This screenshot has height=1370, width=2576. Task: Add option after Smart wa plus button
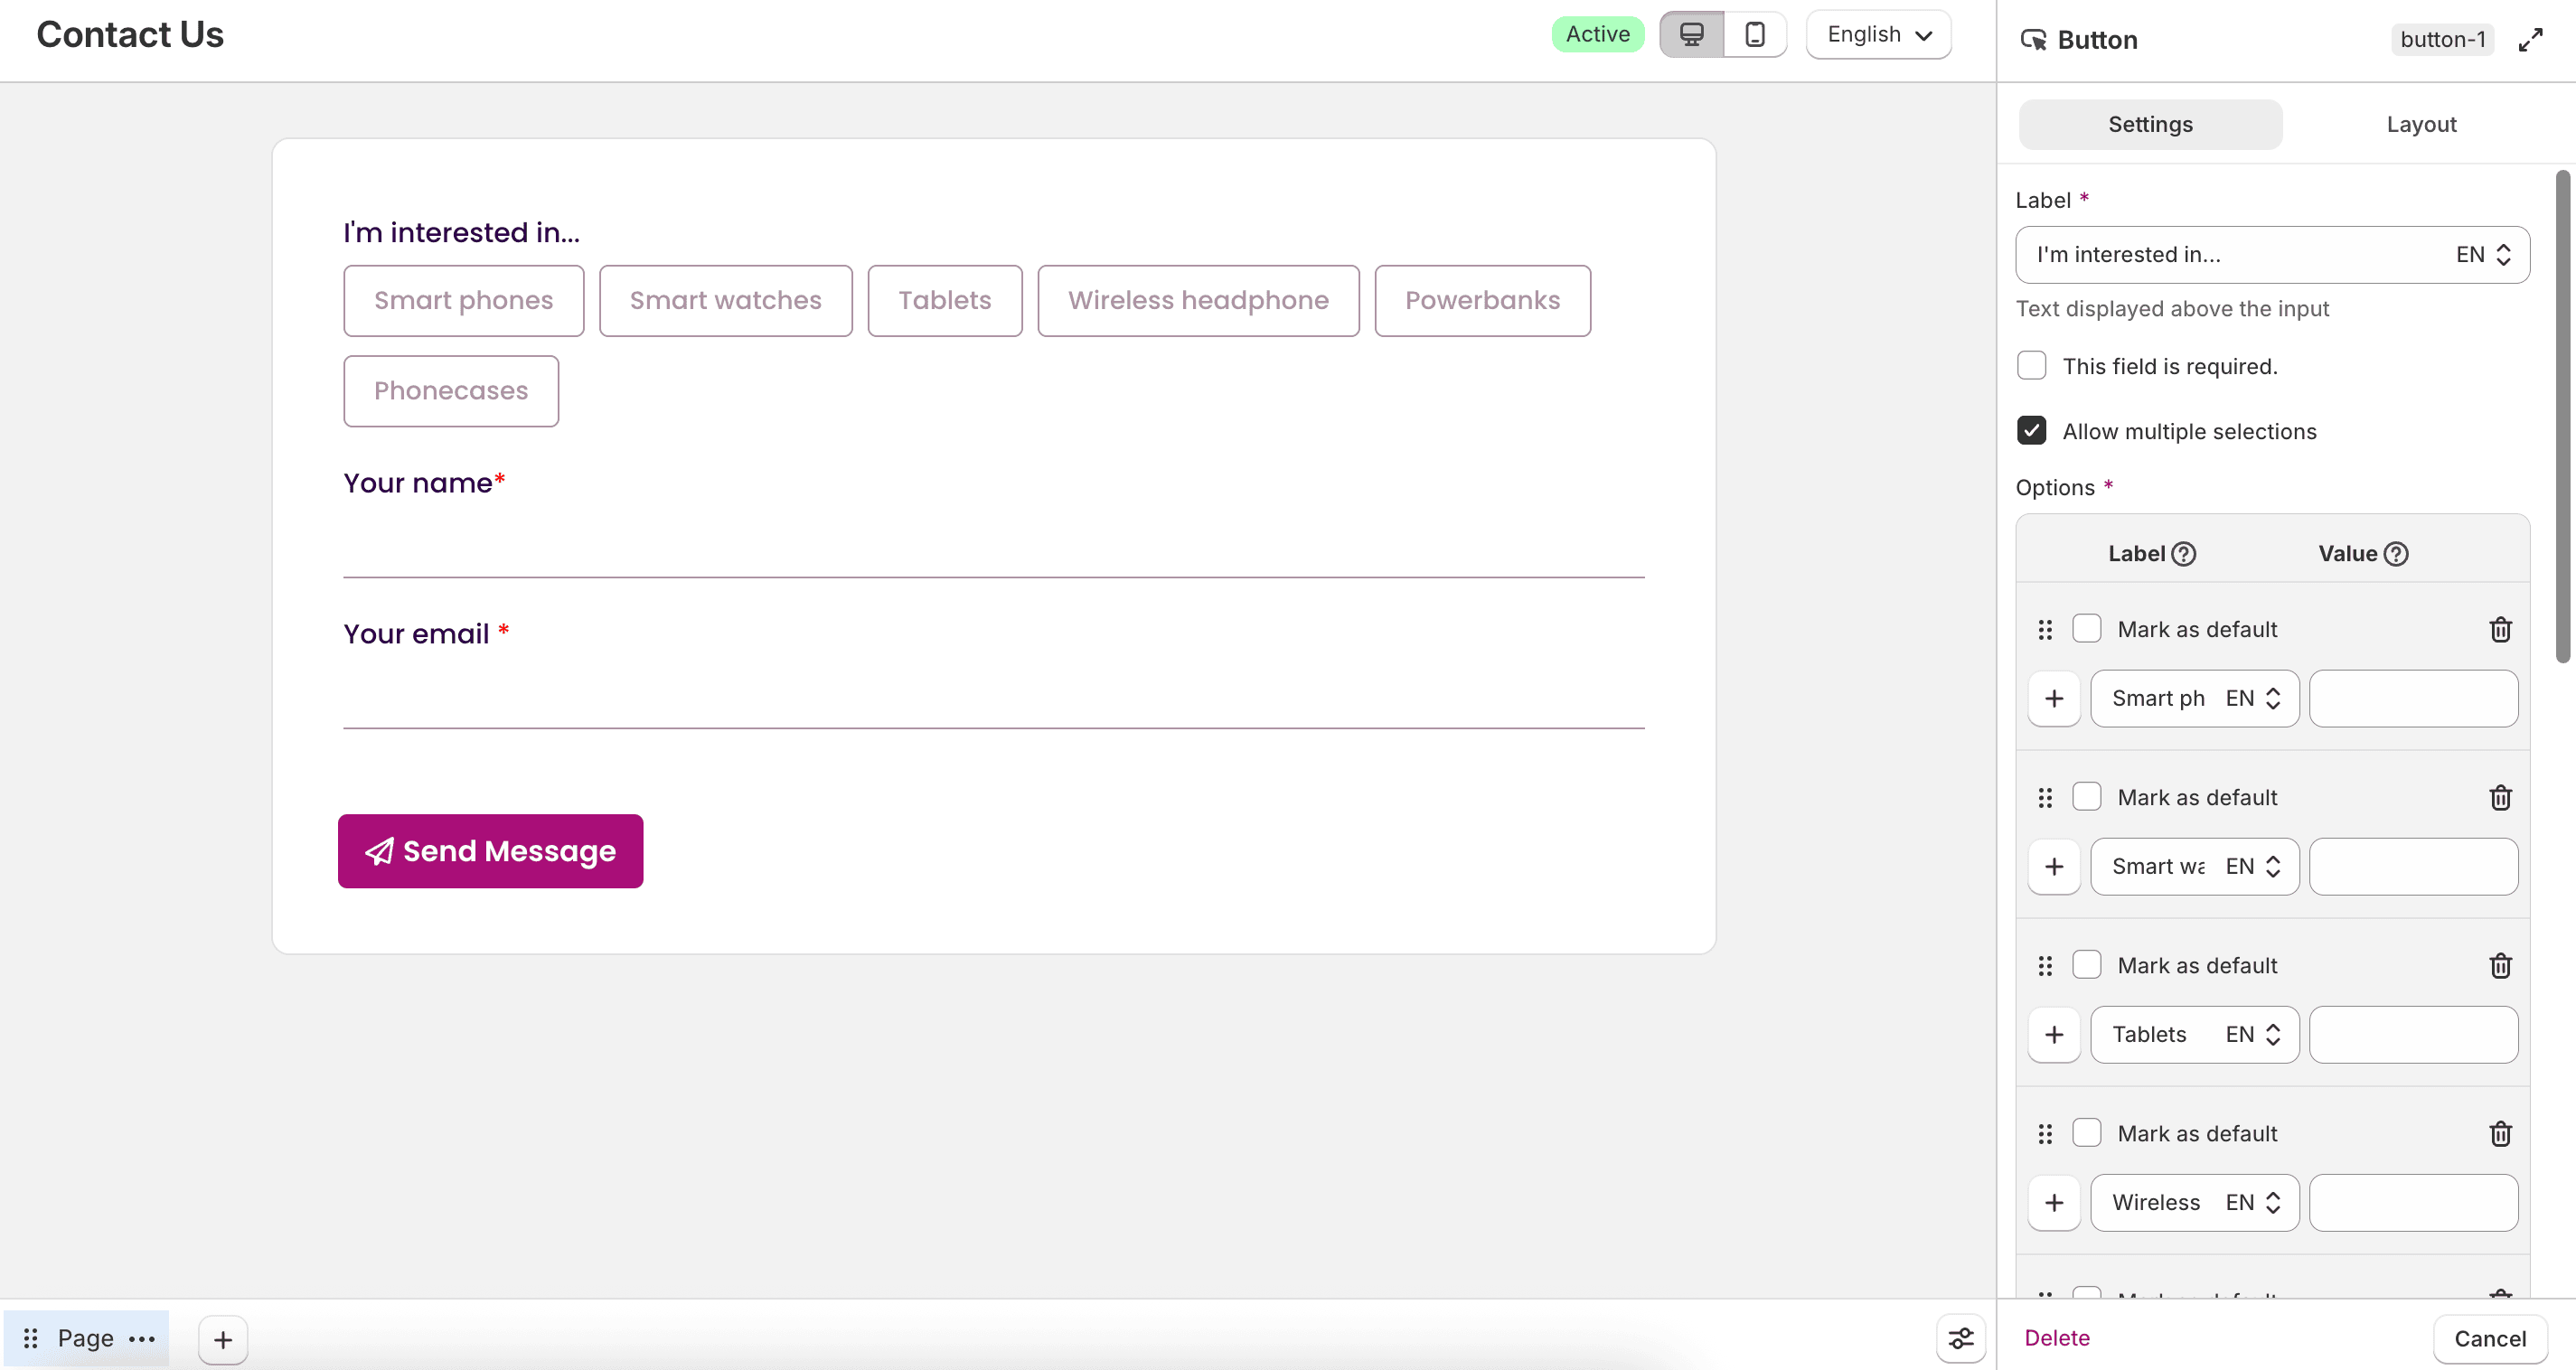(2054, 866)
